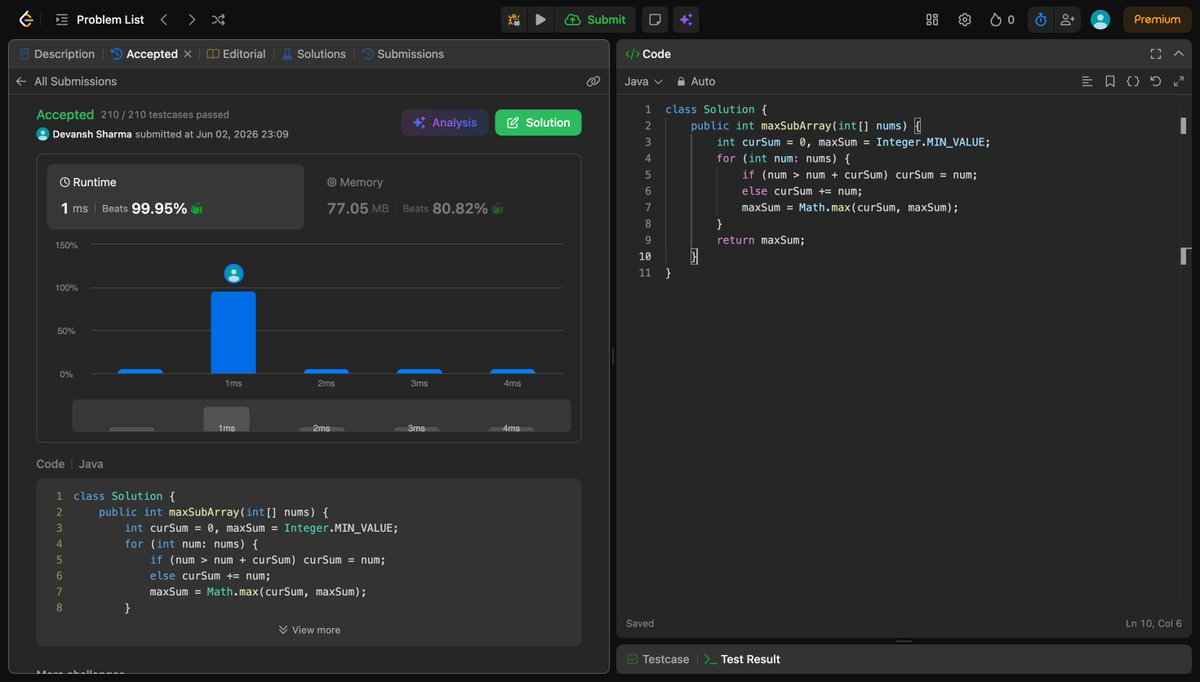Open the Java language dropdown
Screen dimensions: 1200x682
tap(644, 81)
